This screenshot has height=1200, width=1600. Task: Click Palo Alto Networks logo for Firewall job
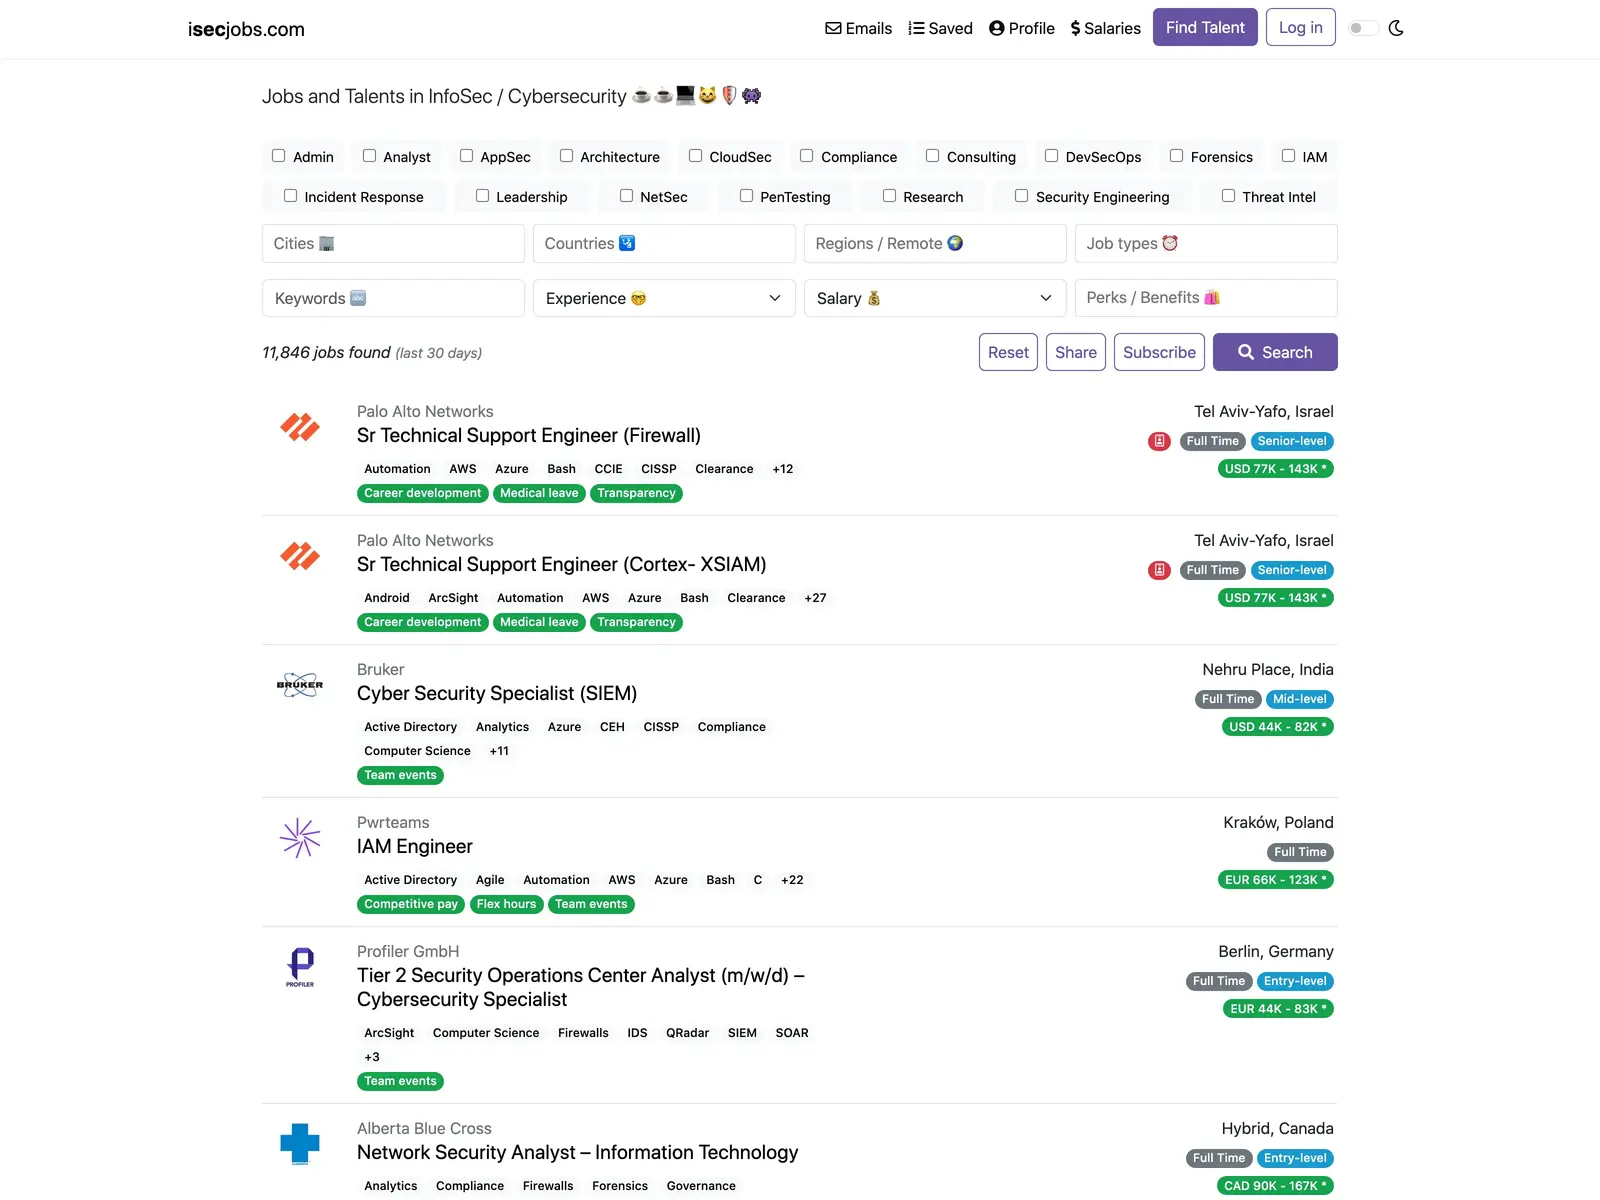(300, 427)
